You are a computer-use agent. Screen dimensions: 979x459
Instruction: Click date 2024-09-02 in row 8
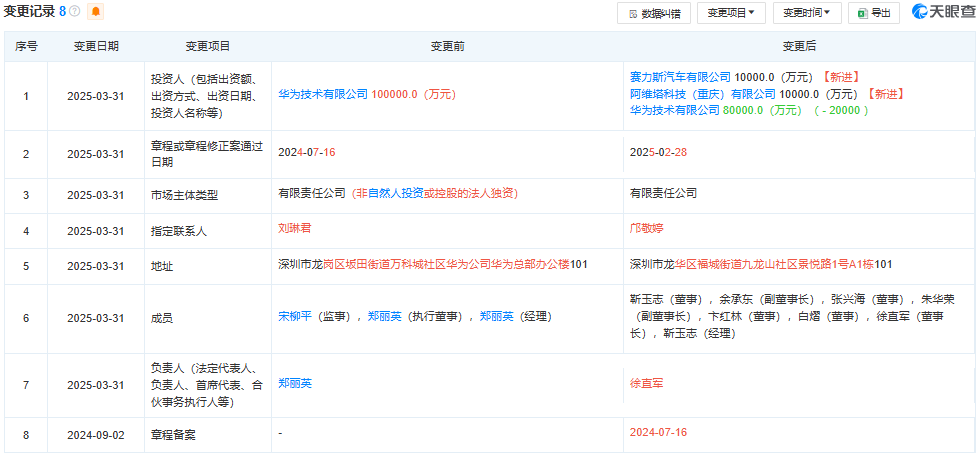click(96, 435)
